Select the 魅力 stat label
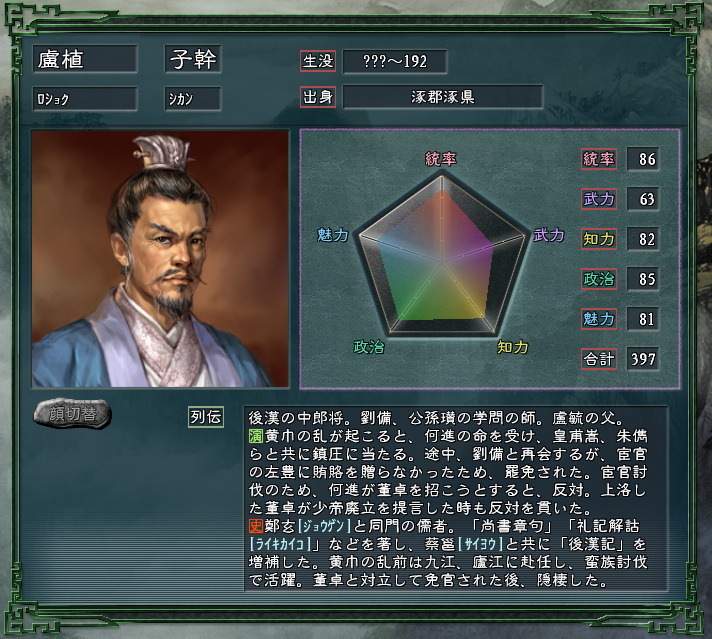Viewport: 712px width, 639px height. click(598, 319)
